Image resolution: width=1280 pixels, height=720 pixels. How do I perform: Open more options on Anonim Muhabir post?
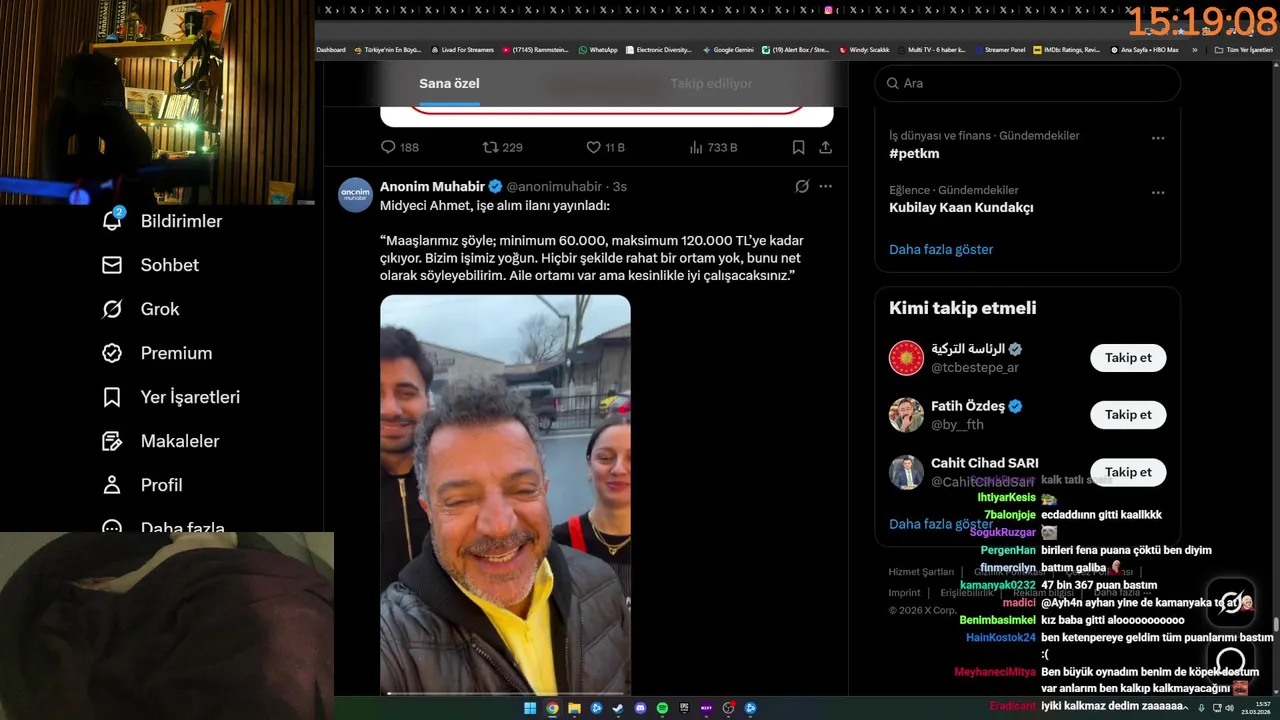point(825,186)
